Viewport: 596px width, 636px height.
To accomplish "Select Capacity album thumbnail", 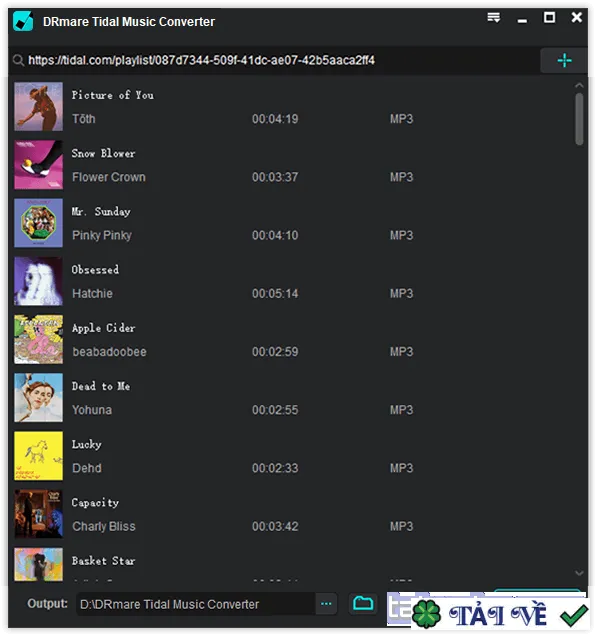I will 39,514.
